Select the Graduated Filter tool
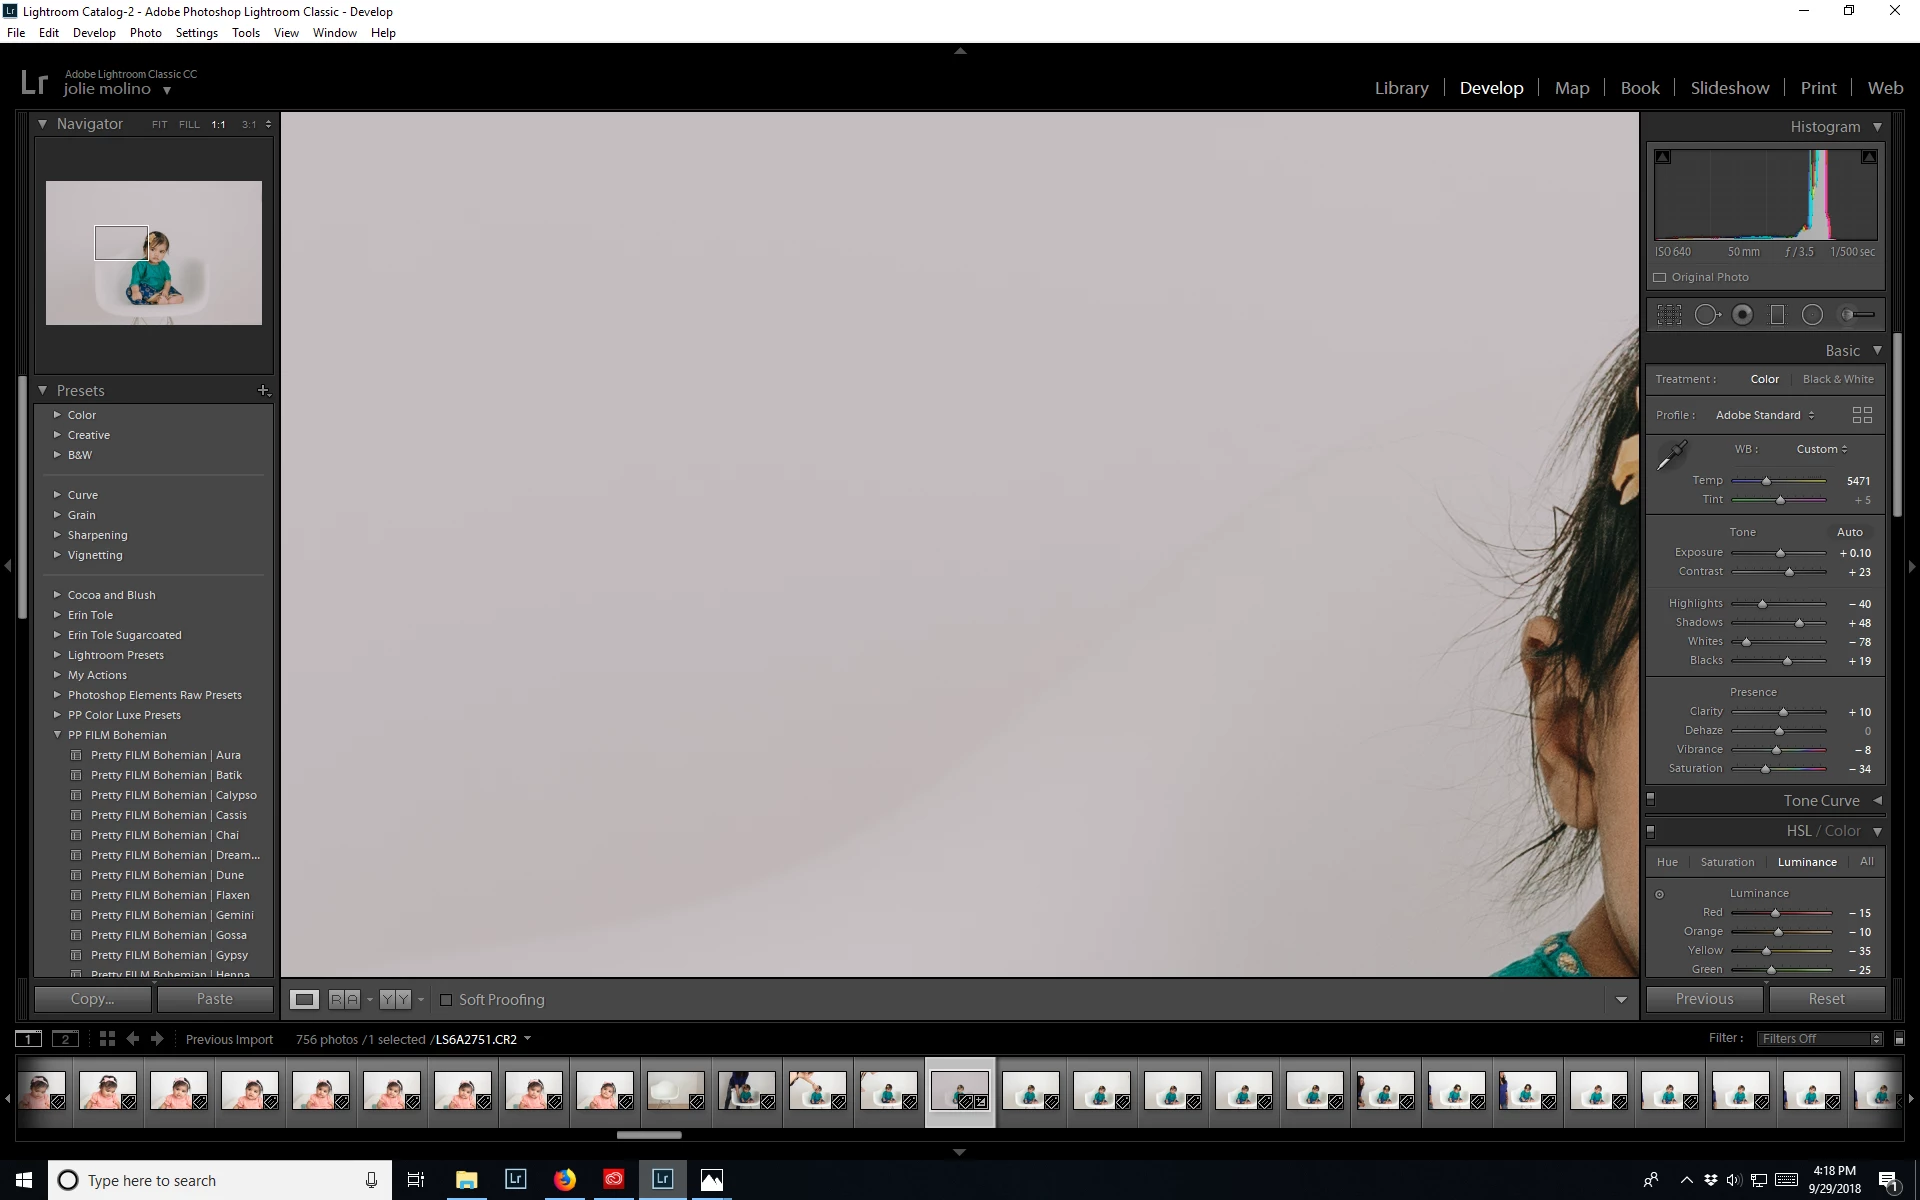The image size is (1920, 1200). pyautogui.click(x=1777, y=315)
